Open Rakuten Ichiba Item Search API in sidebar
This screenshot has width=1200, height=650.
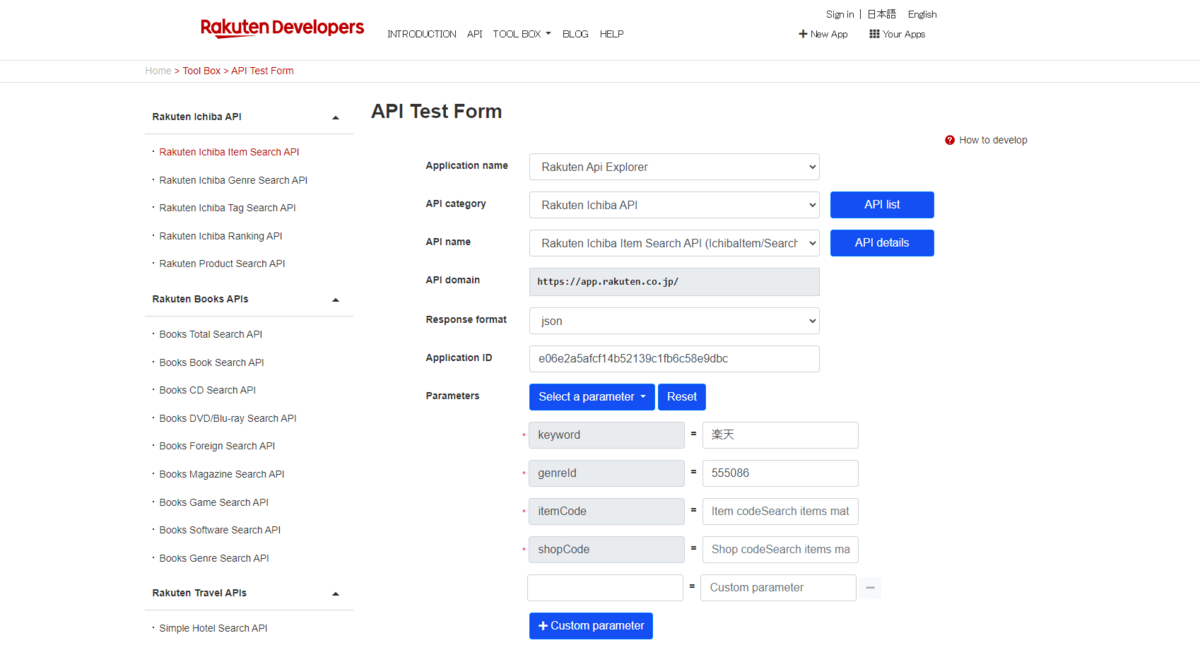pyautogui.click(x=229, y=152)
